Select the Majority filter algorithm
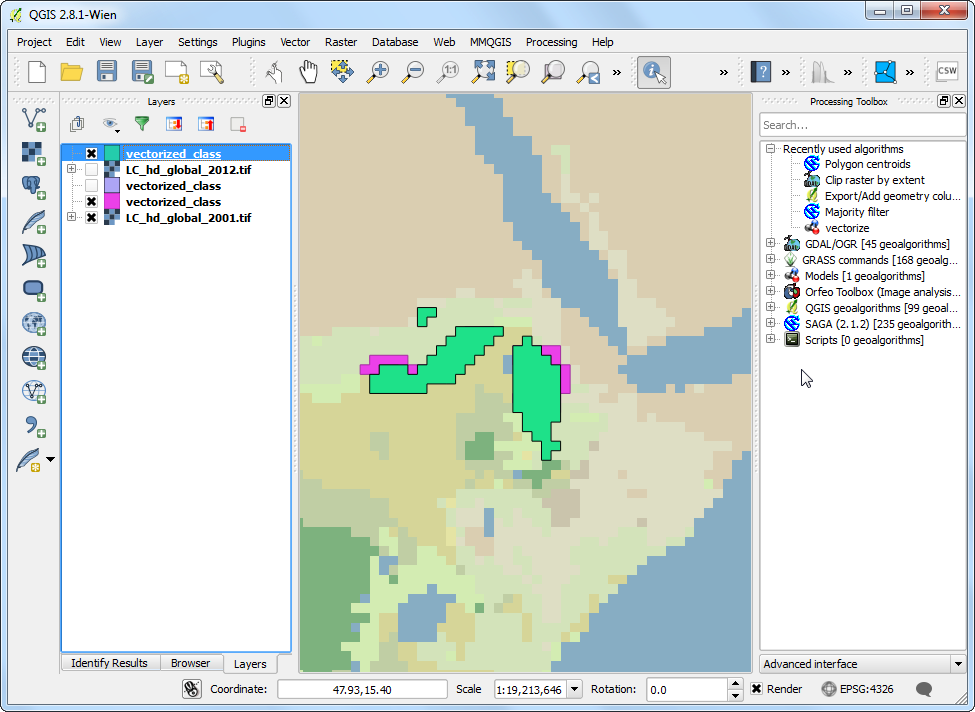The width and height of the screenshot is (975, 712). (857, 212)
